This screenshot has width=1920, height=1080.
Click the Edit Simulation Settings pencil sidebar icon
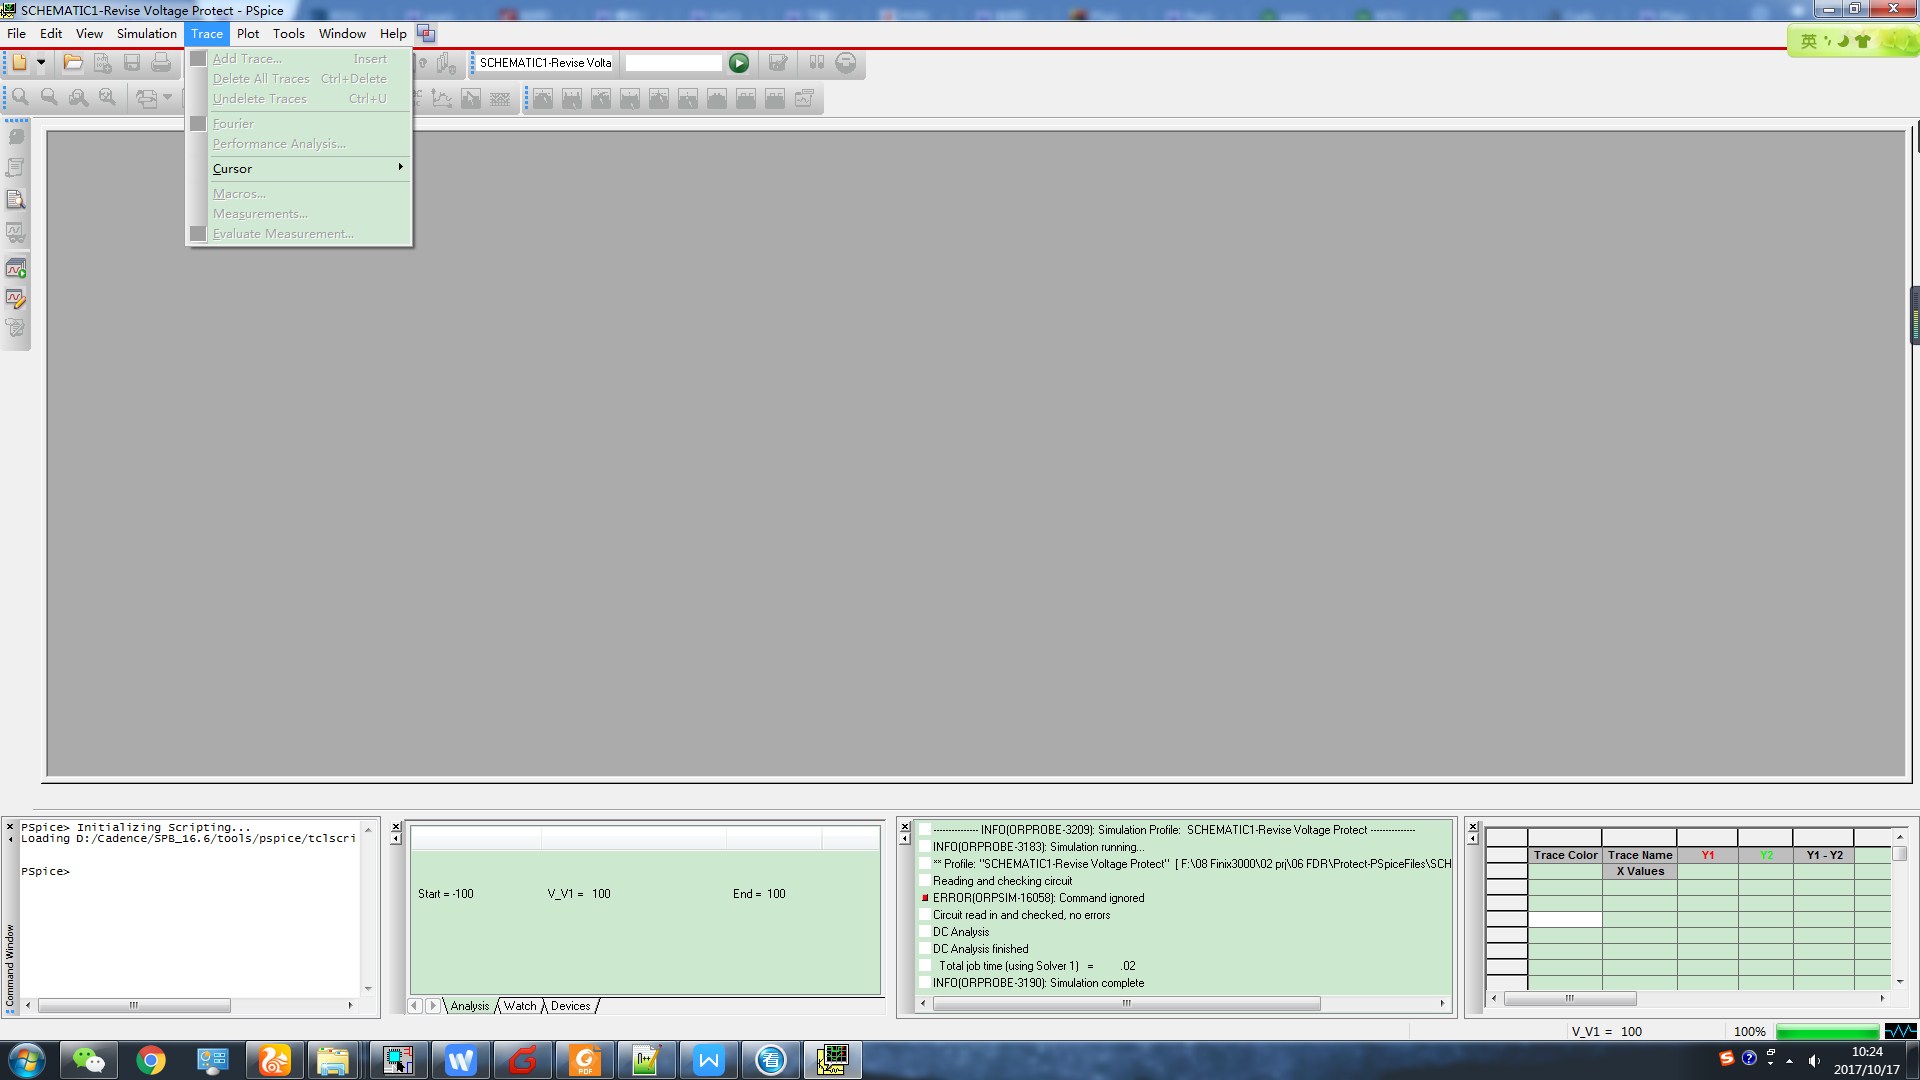(x=16, y=299)
